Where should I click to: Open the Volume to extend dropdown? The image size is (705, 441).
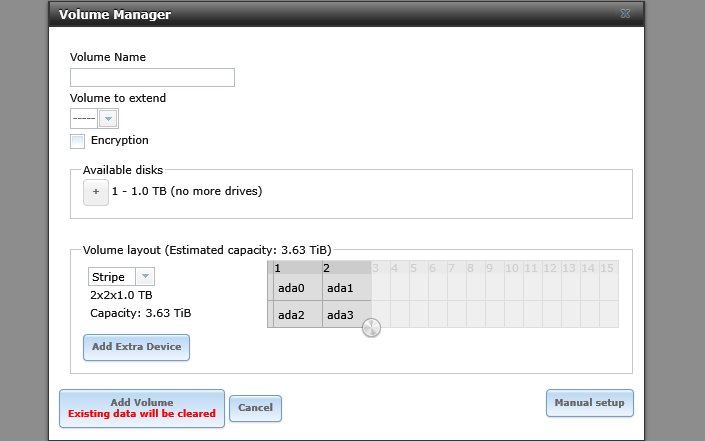coord(108,119)
